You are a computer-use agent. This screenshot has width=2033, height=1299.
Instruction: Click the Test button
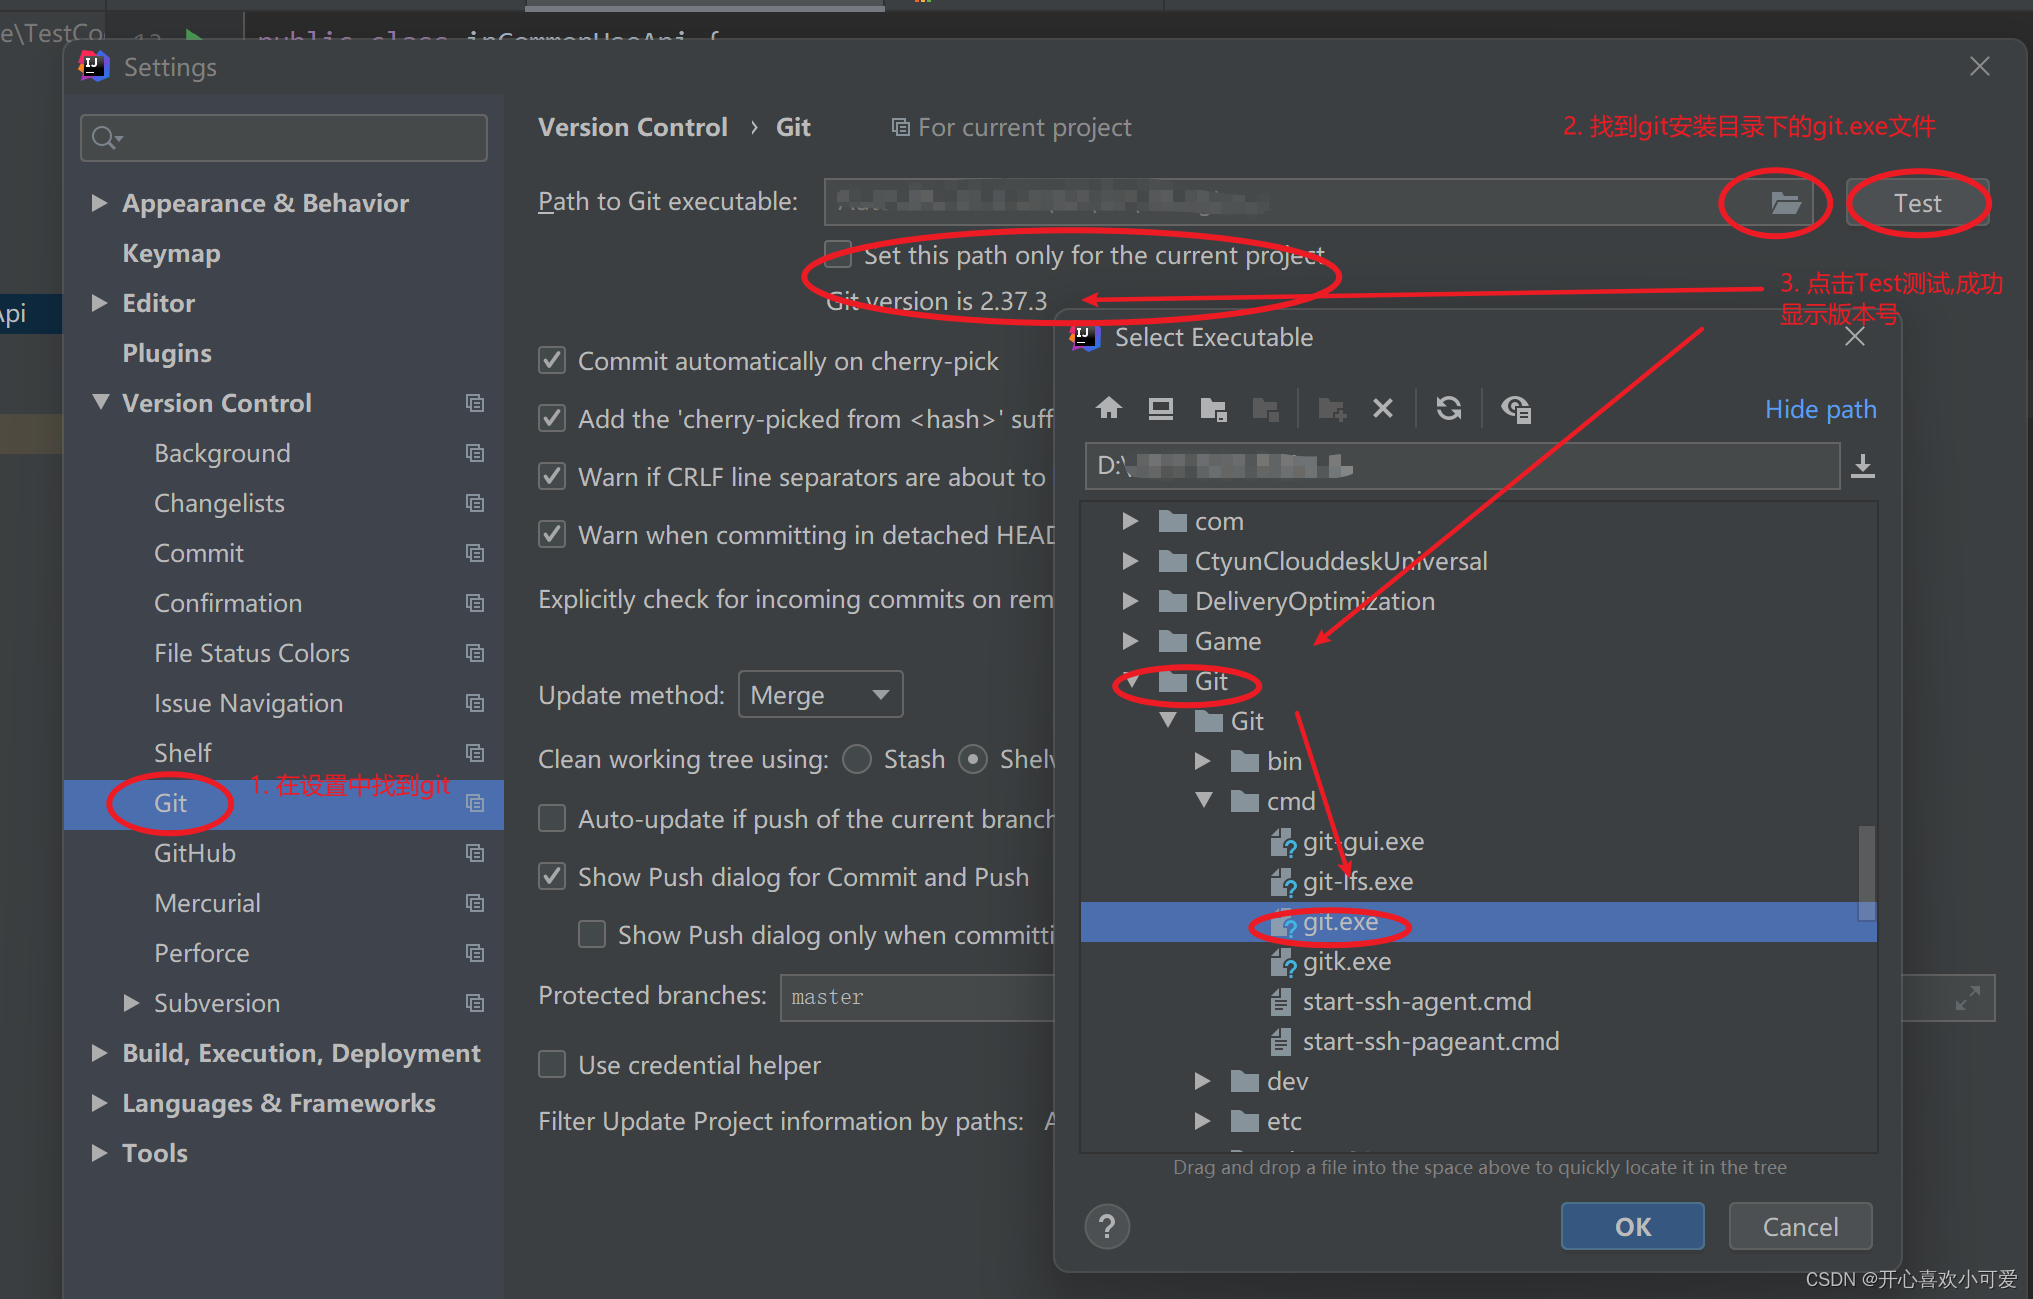click(x=1916, y=203)
